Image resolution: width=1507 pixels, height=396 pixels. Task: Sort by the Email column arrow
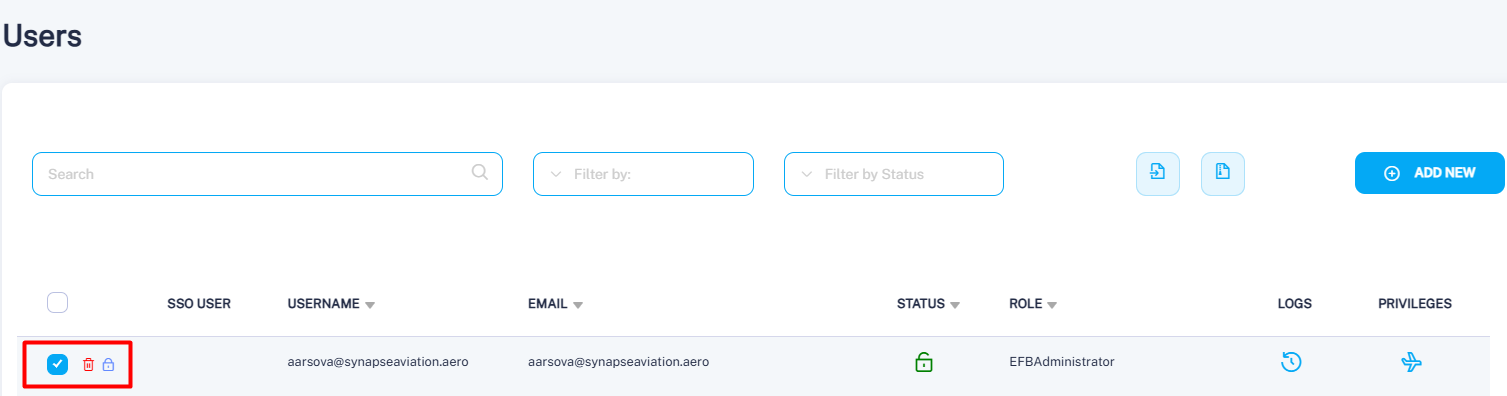[578, 305]
